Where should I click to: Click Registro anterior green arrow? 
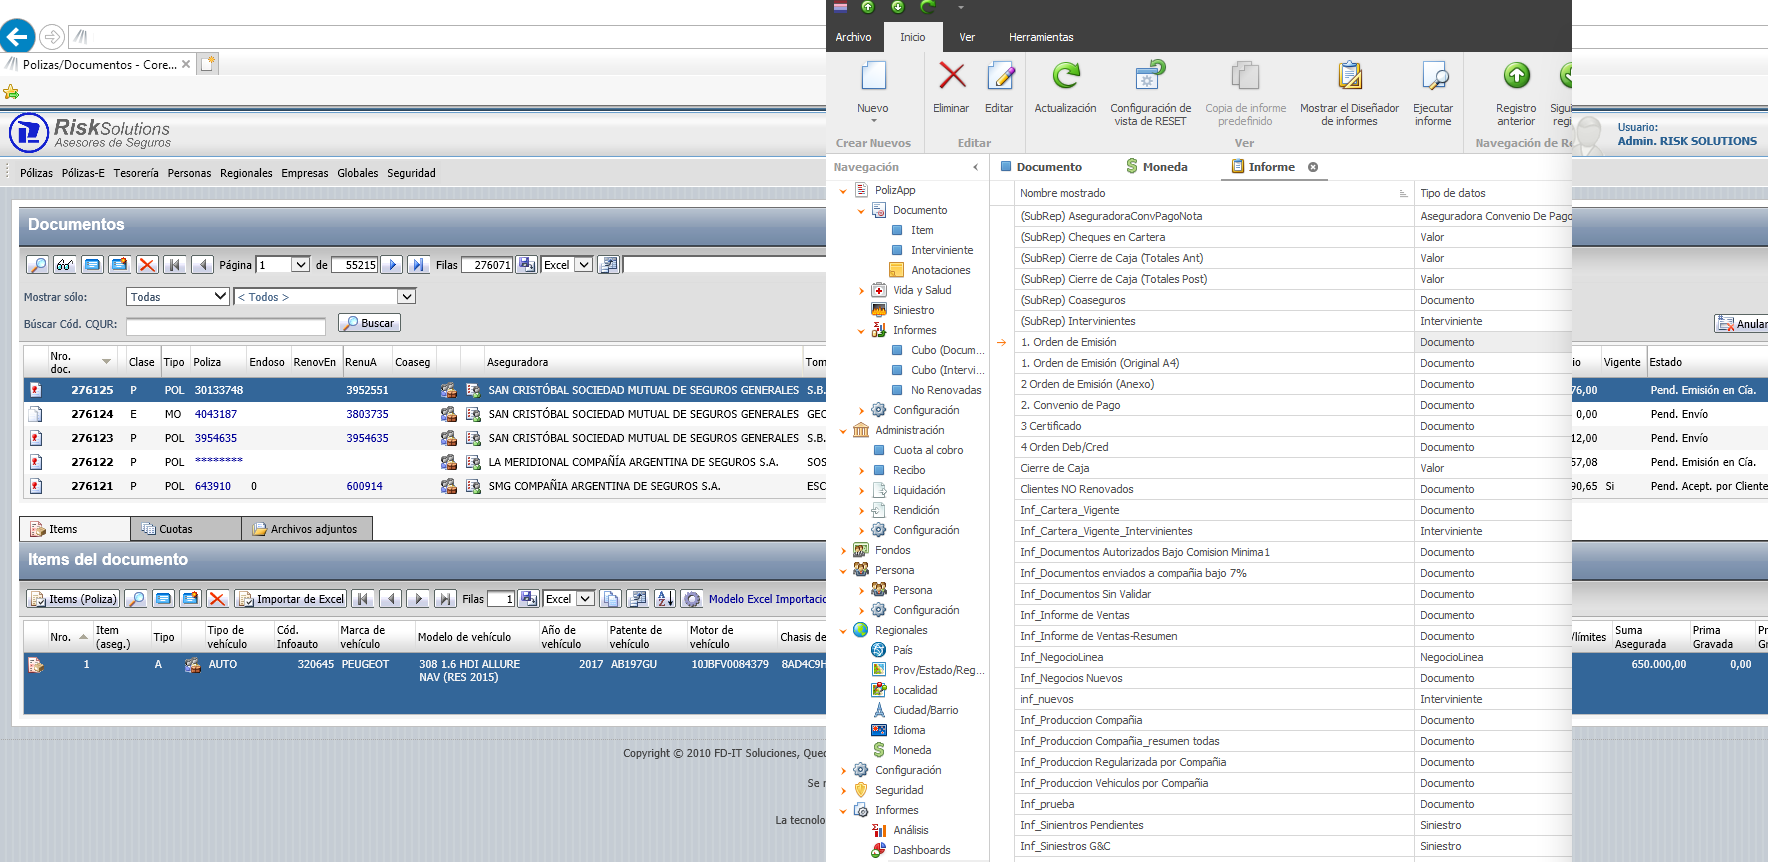click(x=1516, y=76)
